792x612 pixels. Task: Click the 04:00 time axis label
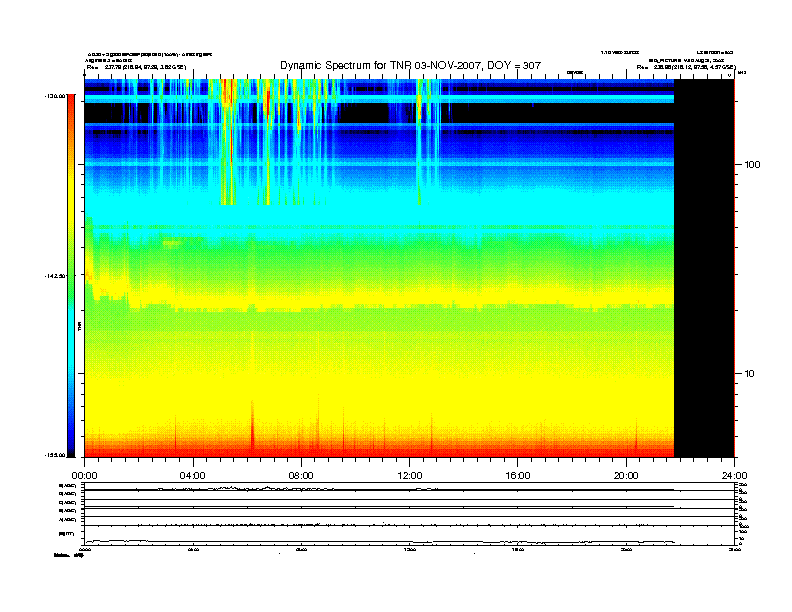pos(193,476)
